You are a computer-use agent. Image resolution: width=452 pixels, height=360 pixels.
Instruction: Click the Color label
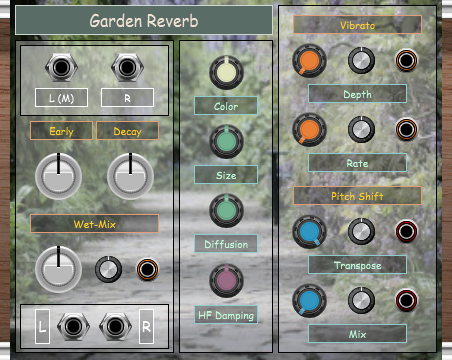[226, 106]
